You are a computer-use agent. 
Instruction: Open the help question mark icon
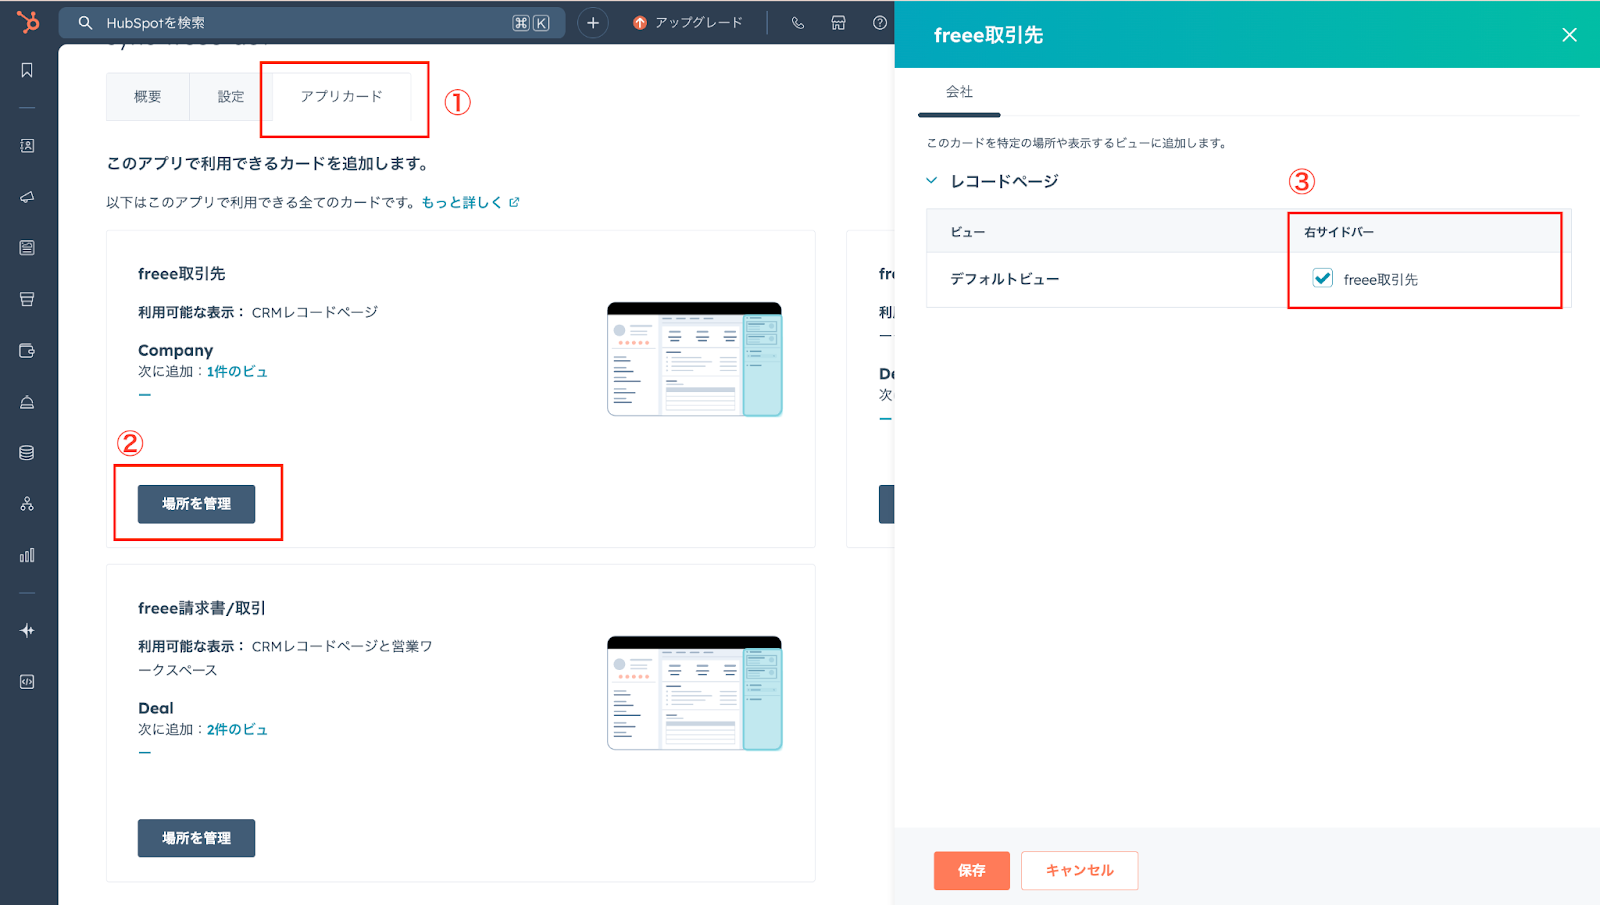tap(880, 23)
